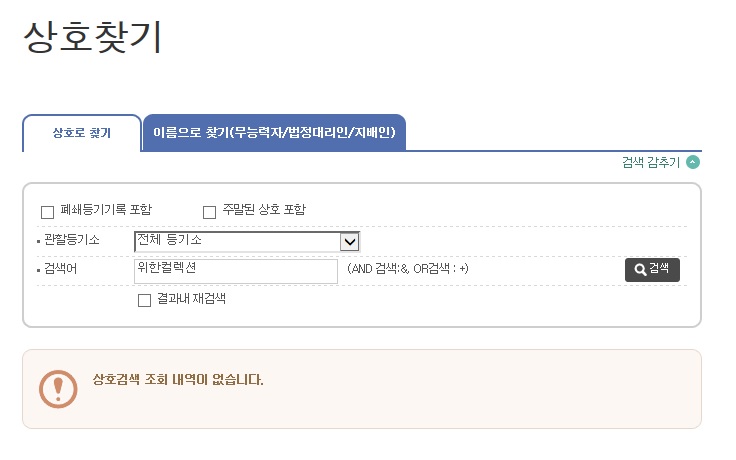Click the magnifier icon in the 검색 button
736x460 pixels.
[x=640, y=269]
